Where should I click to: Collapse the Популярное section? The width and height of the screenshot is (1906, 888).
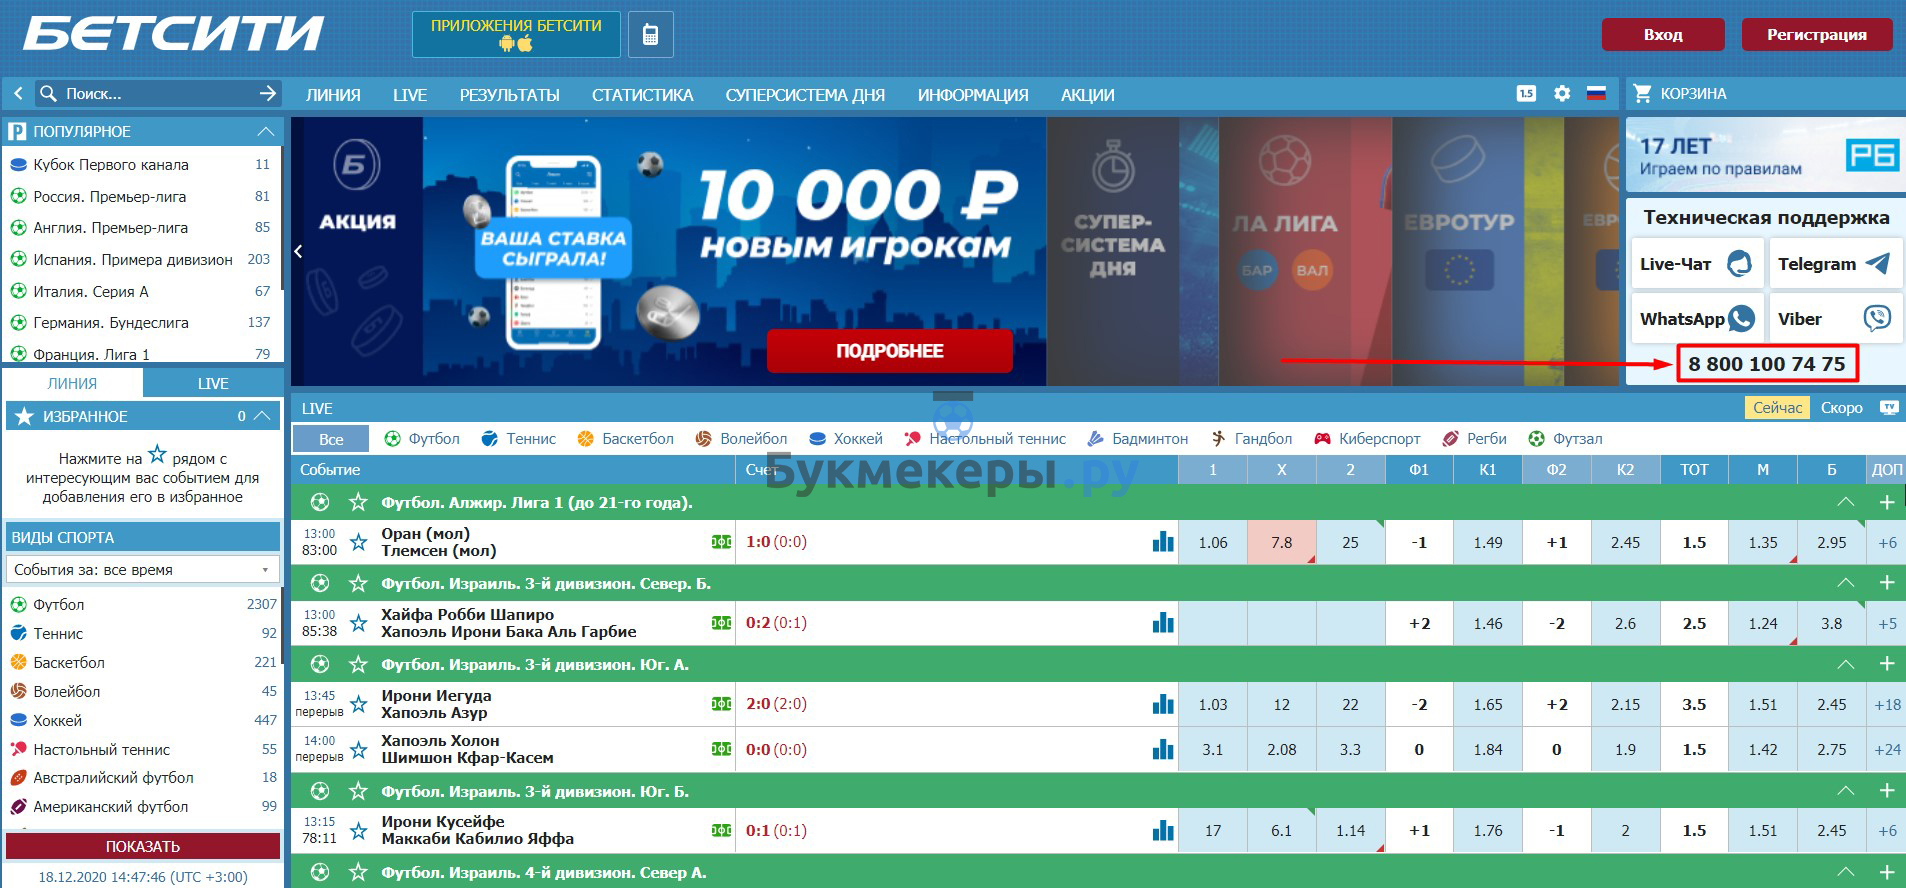click(x=265, y=131)
